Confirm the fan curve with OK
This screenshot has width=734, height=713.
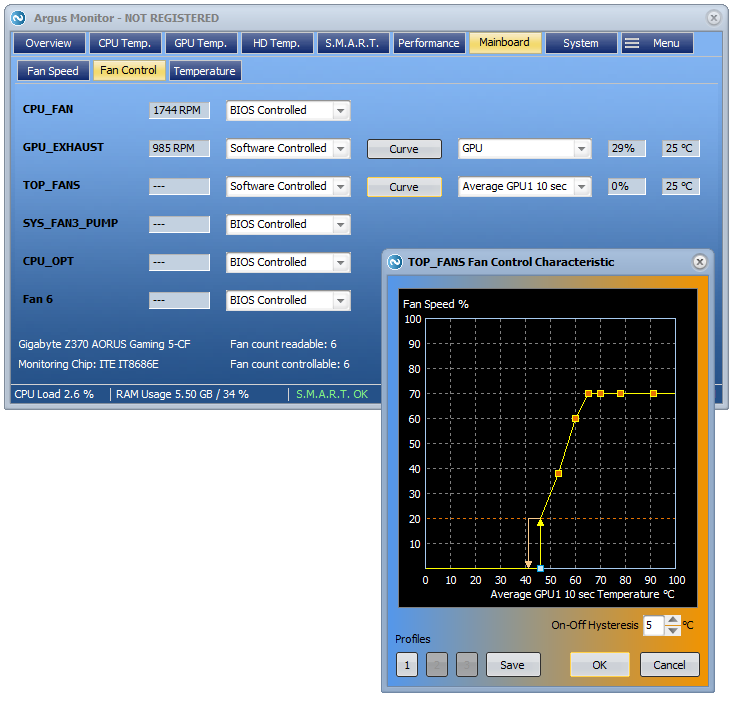click(x=599, y=665)
